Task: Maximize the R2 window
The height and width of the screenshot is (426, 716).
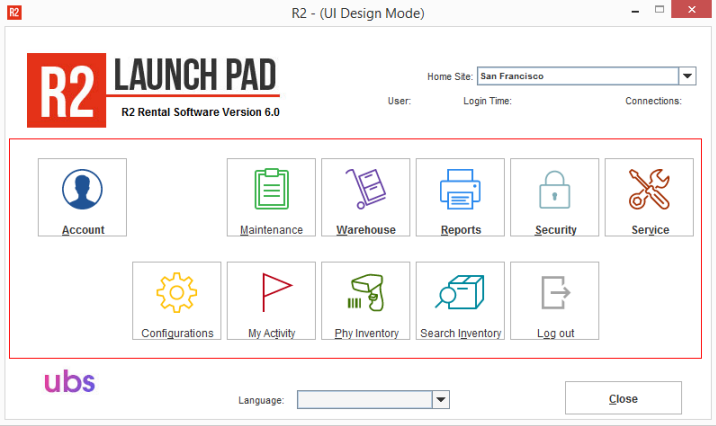Action: (x=659, y=10)
